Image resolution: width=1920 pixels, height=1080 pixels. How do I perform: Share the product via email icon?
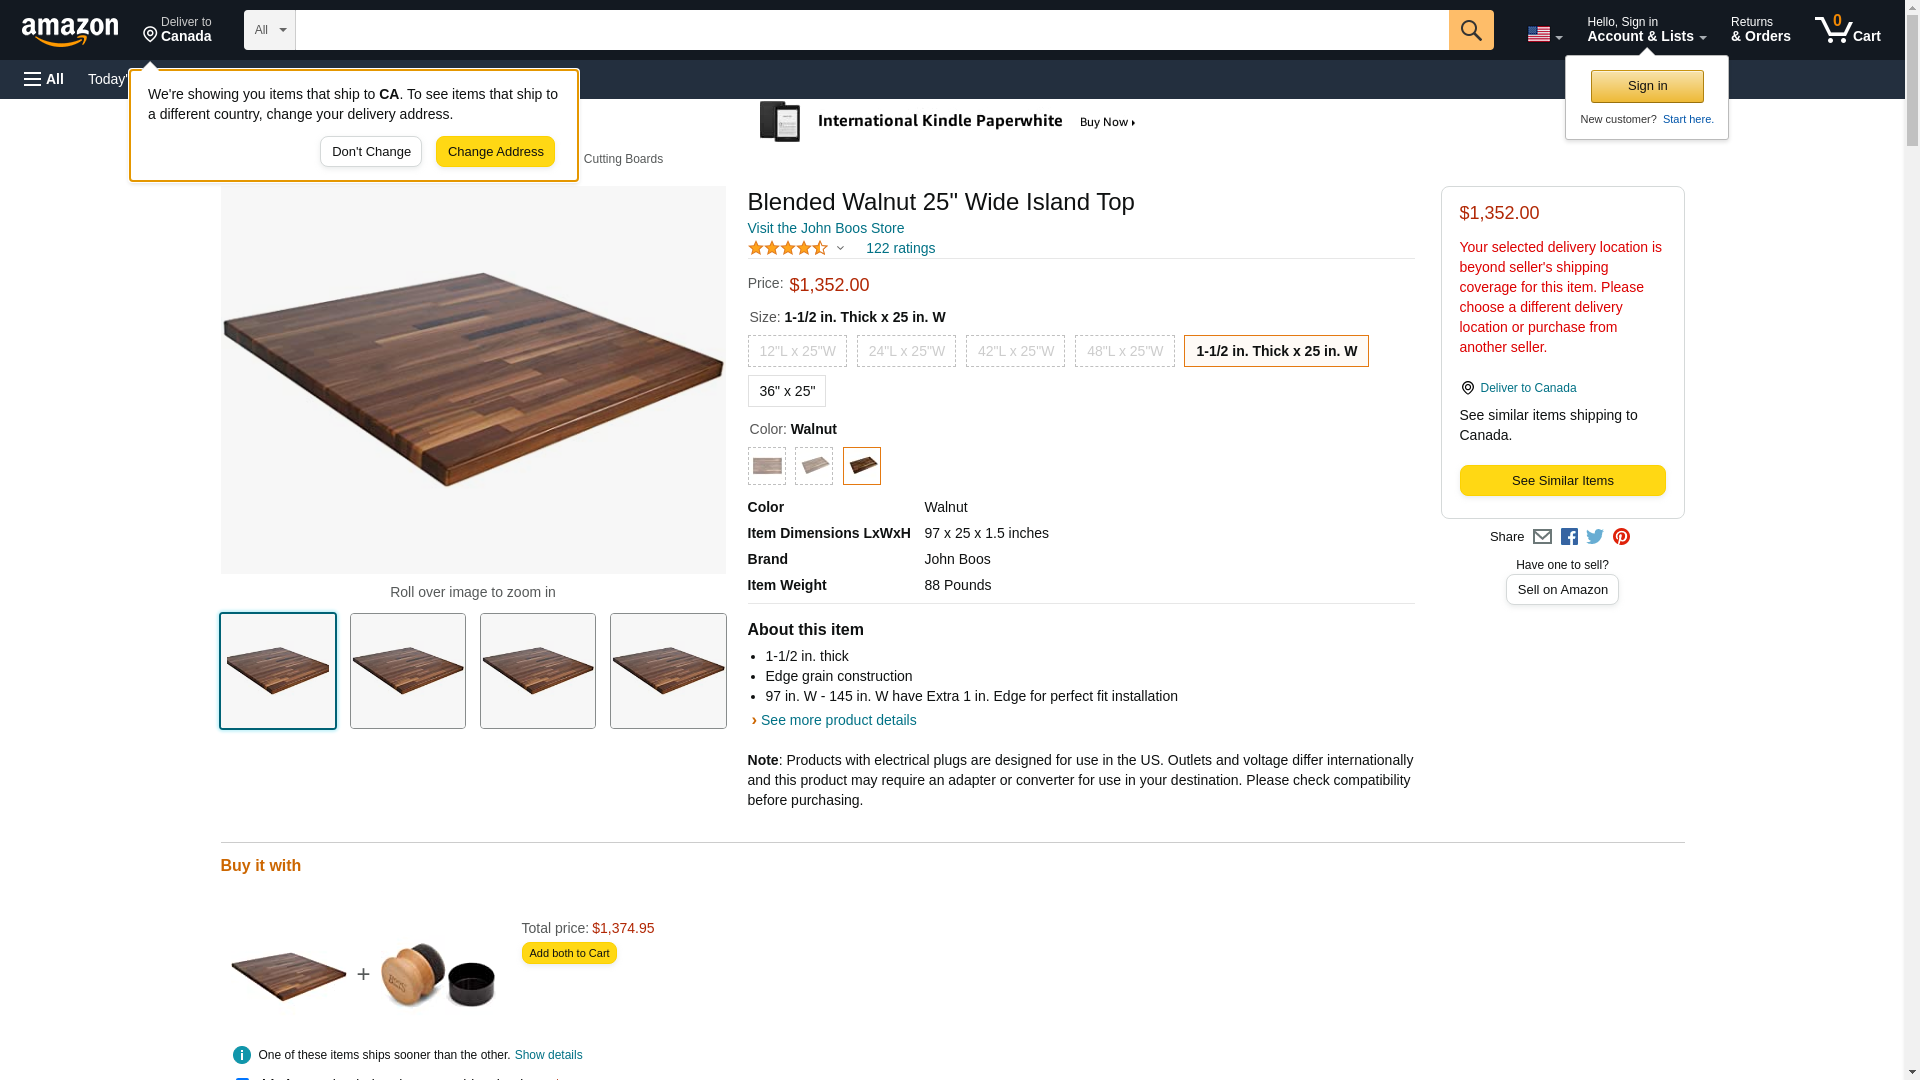tap(1542, 537)
